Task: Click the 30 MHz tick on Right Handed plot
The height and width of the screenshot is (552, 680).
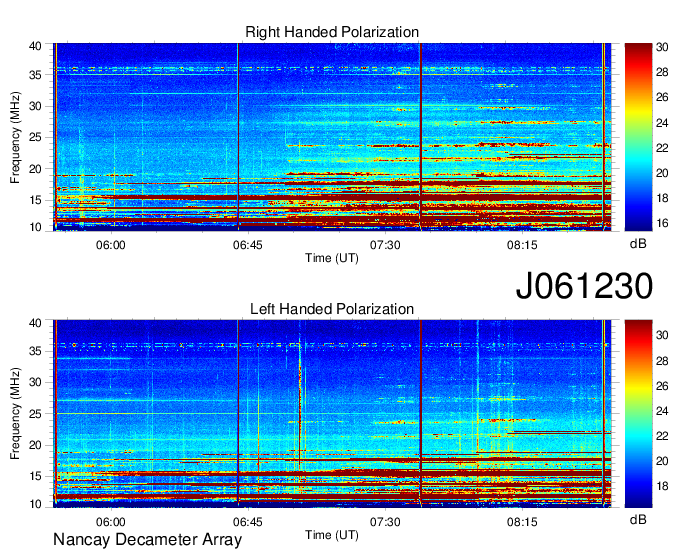Action: click(35, 106)
